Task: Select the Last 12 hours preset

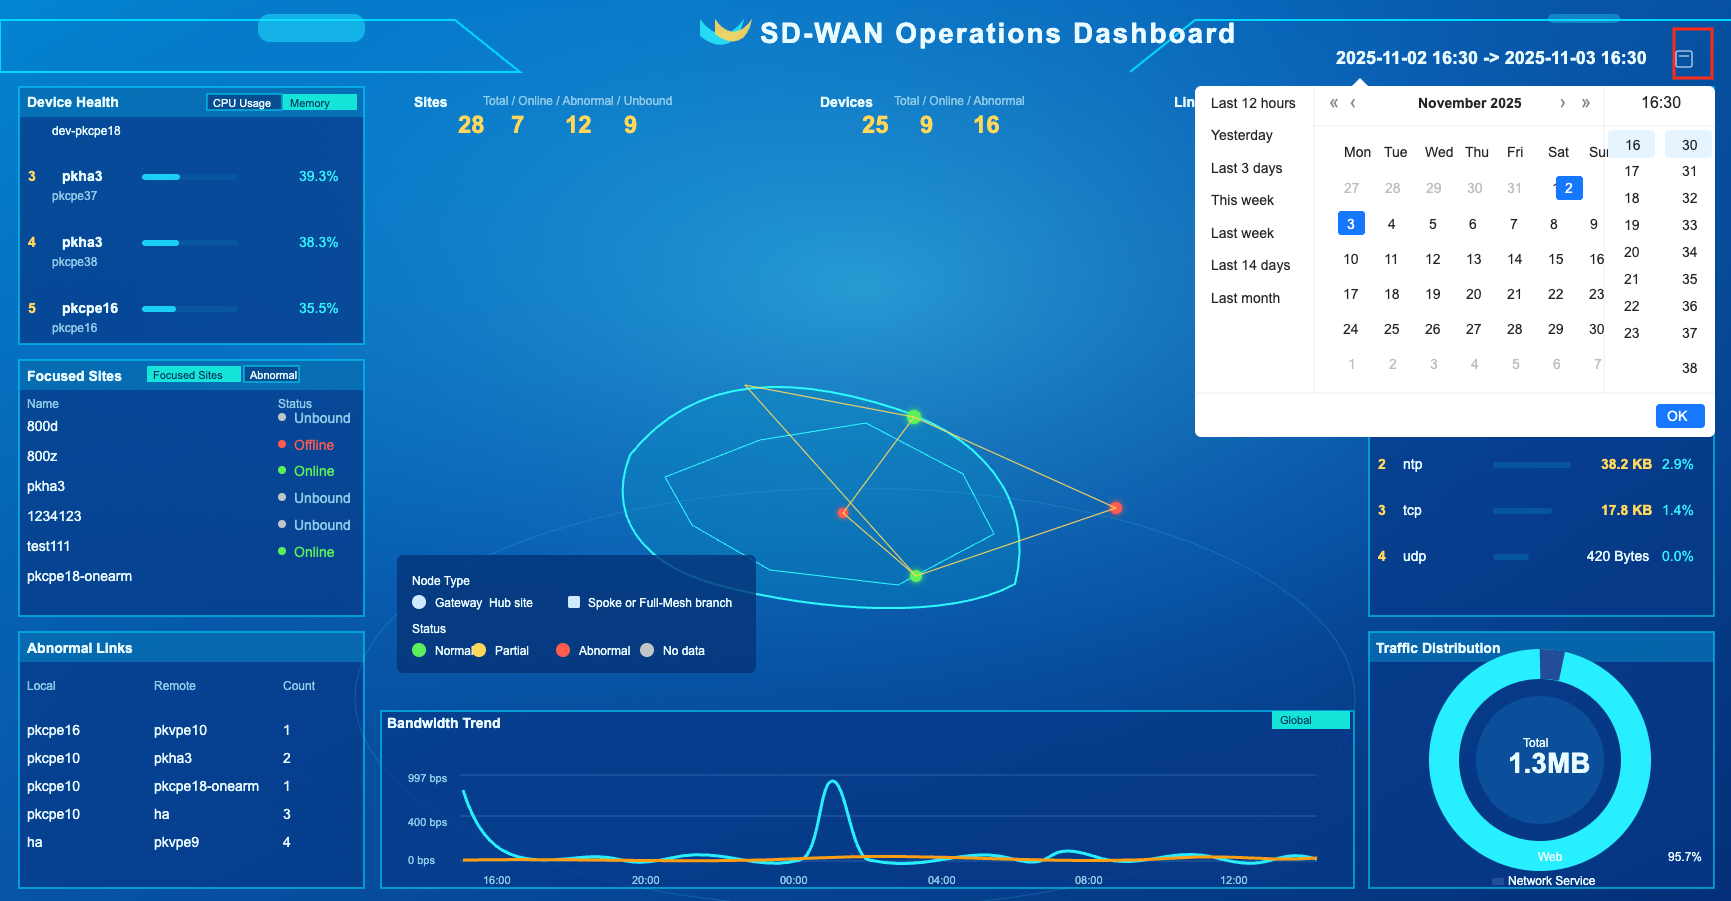Action: coord(1253,103)
